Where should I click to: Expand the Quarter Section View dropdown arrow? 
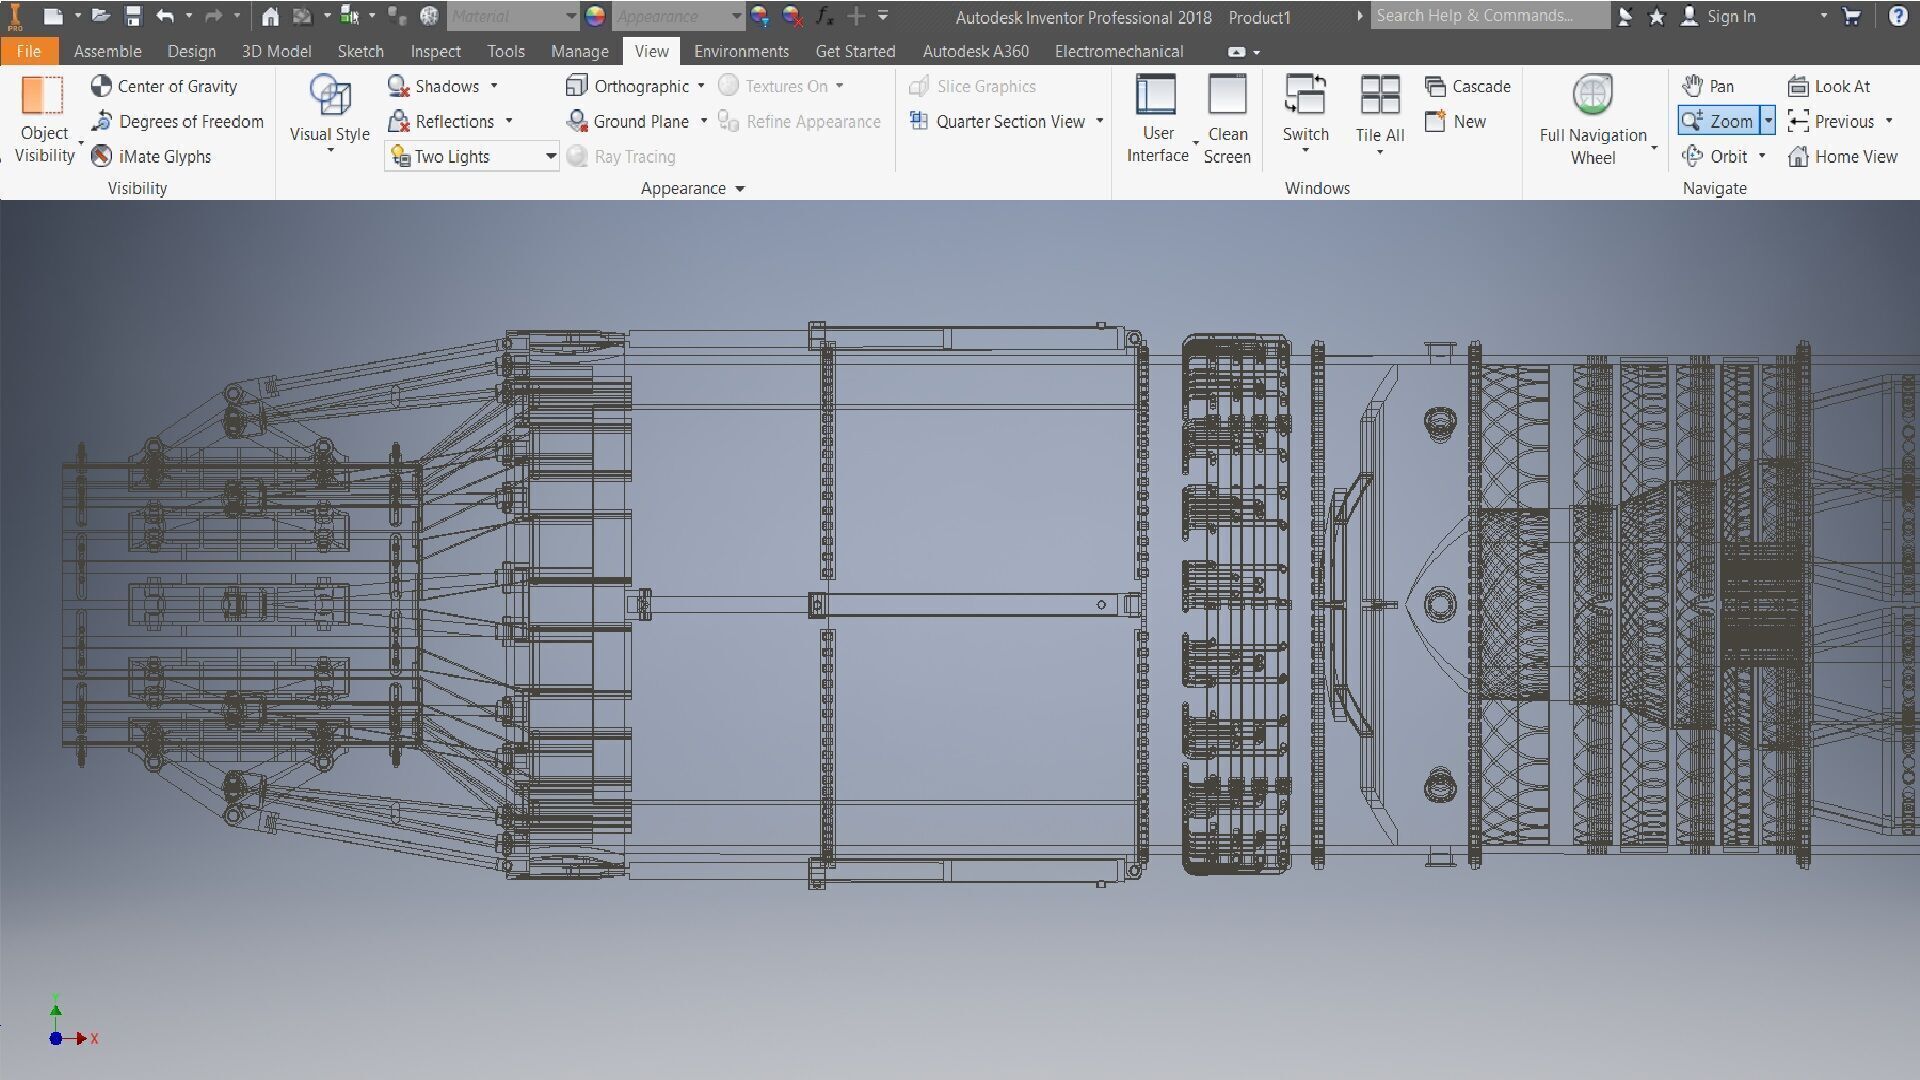[1100, 121]
